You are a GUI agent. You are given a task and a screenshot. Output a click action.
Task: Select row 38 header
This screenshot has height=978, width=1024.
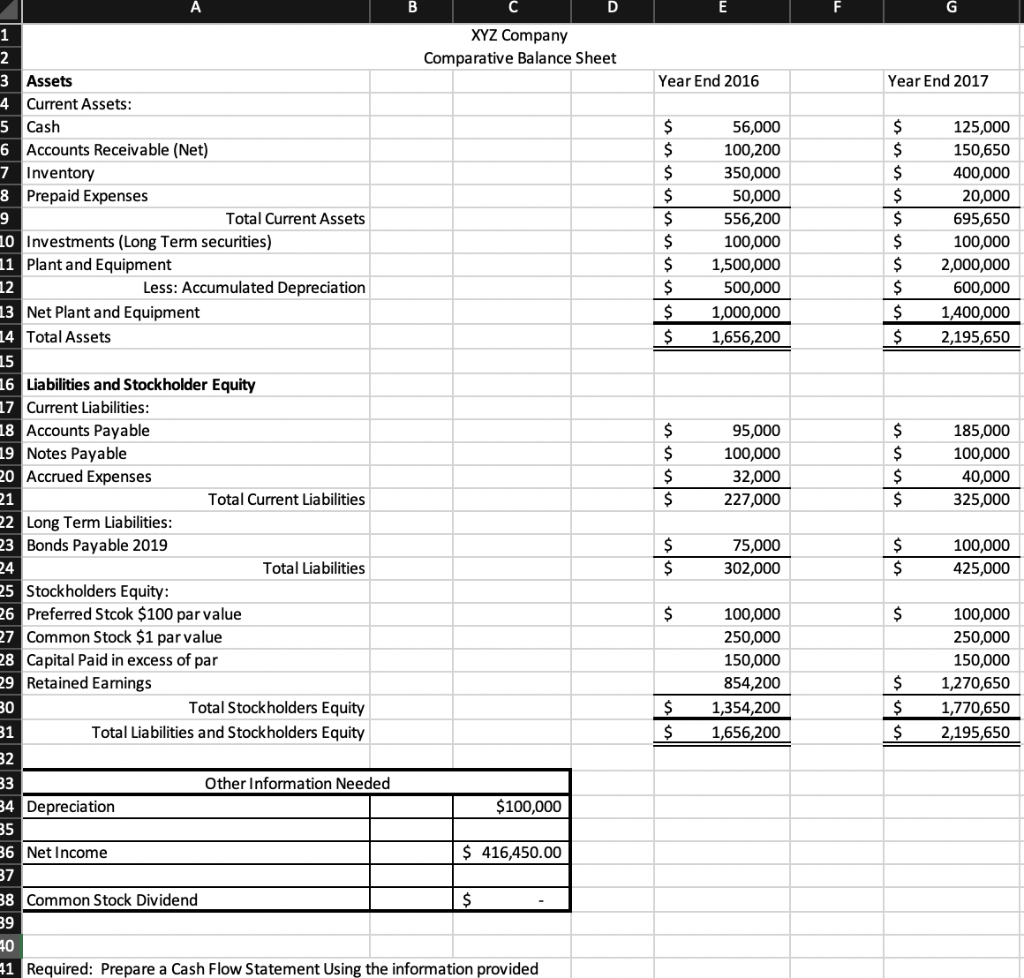(8, 899)
